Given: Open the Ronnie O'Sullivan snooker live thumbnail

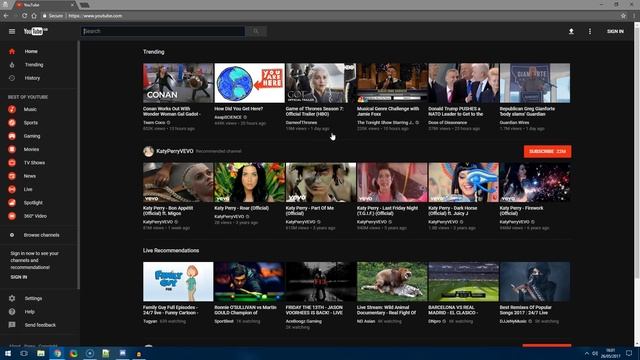Looking at the screenshot, I should click(249, 282).
